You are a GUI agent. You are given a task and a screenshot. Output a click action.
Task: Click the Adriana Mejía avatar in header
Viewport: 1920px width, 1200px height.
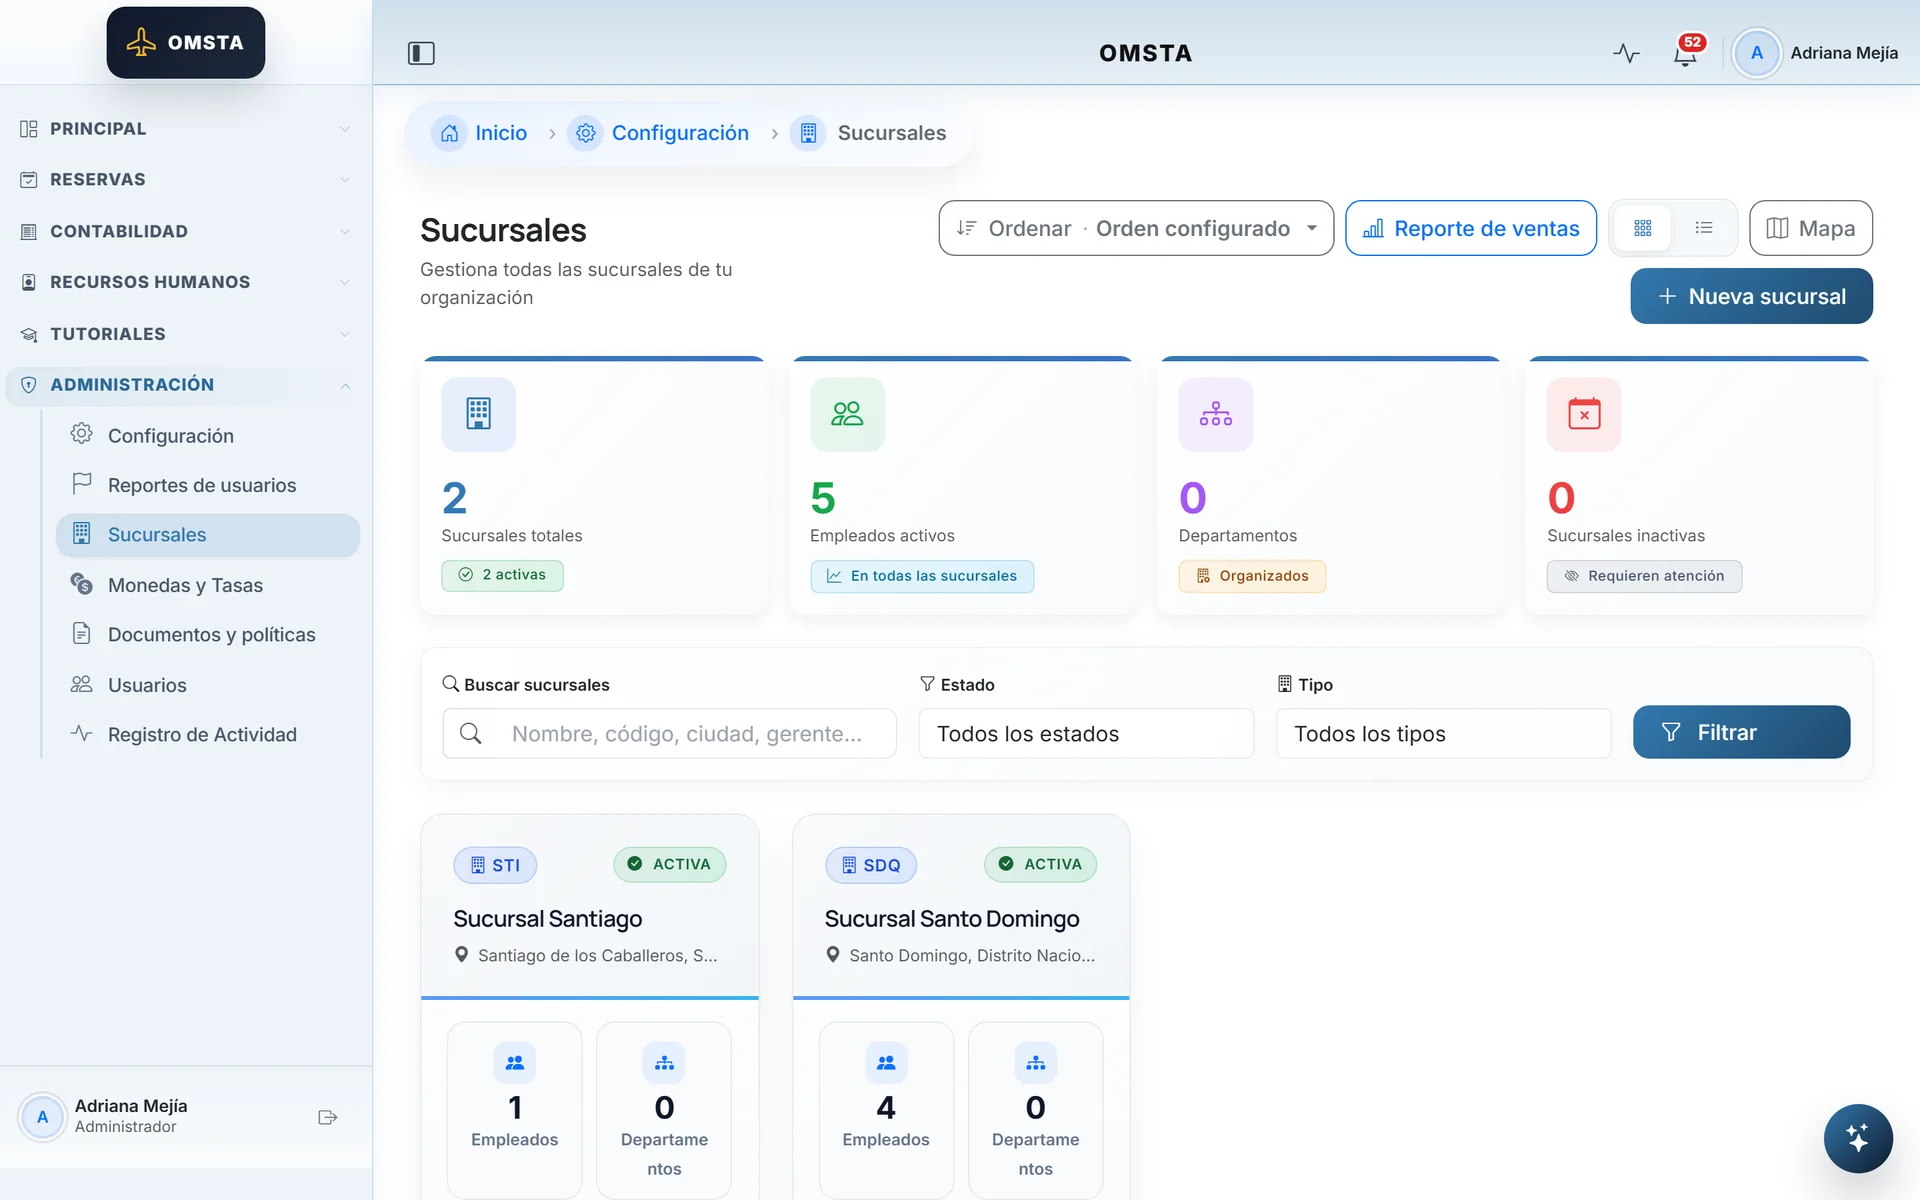point(1756,53)
